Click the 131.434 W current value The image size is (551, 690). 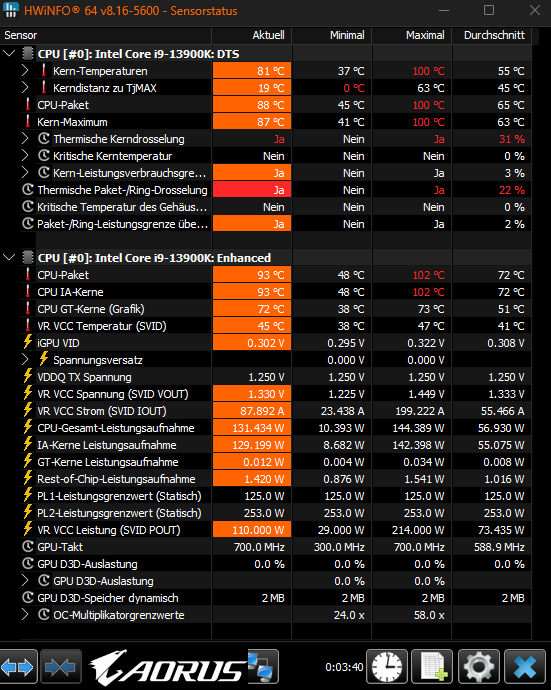tap(258, 428)
